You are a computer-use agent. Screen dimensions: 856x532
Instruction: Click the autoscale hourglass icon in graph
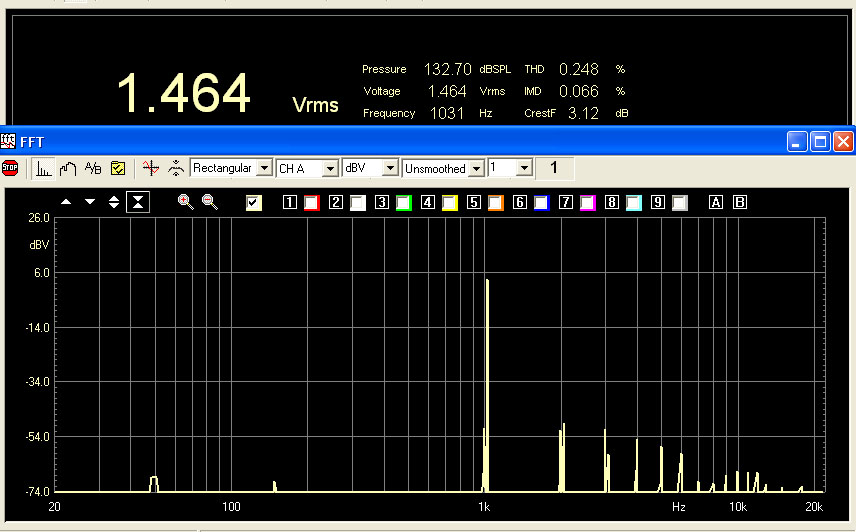click(x=138, y=202)
